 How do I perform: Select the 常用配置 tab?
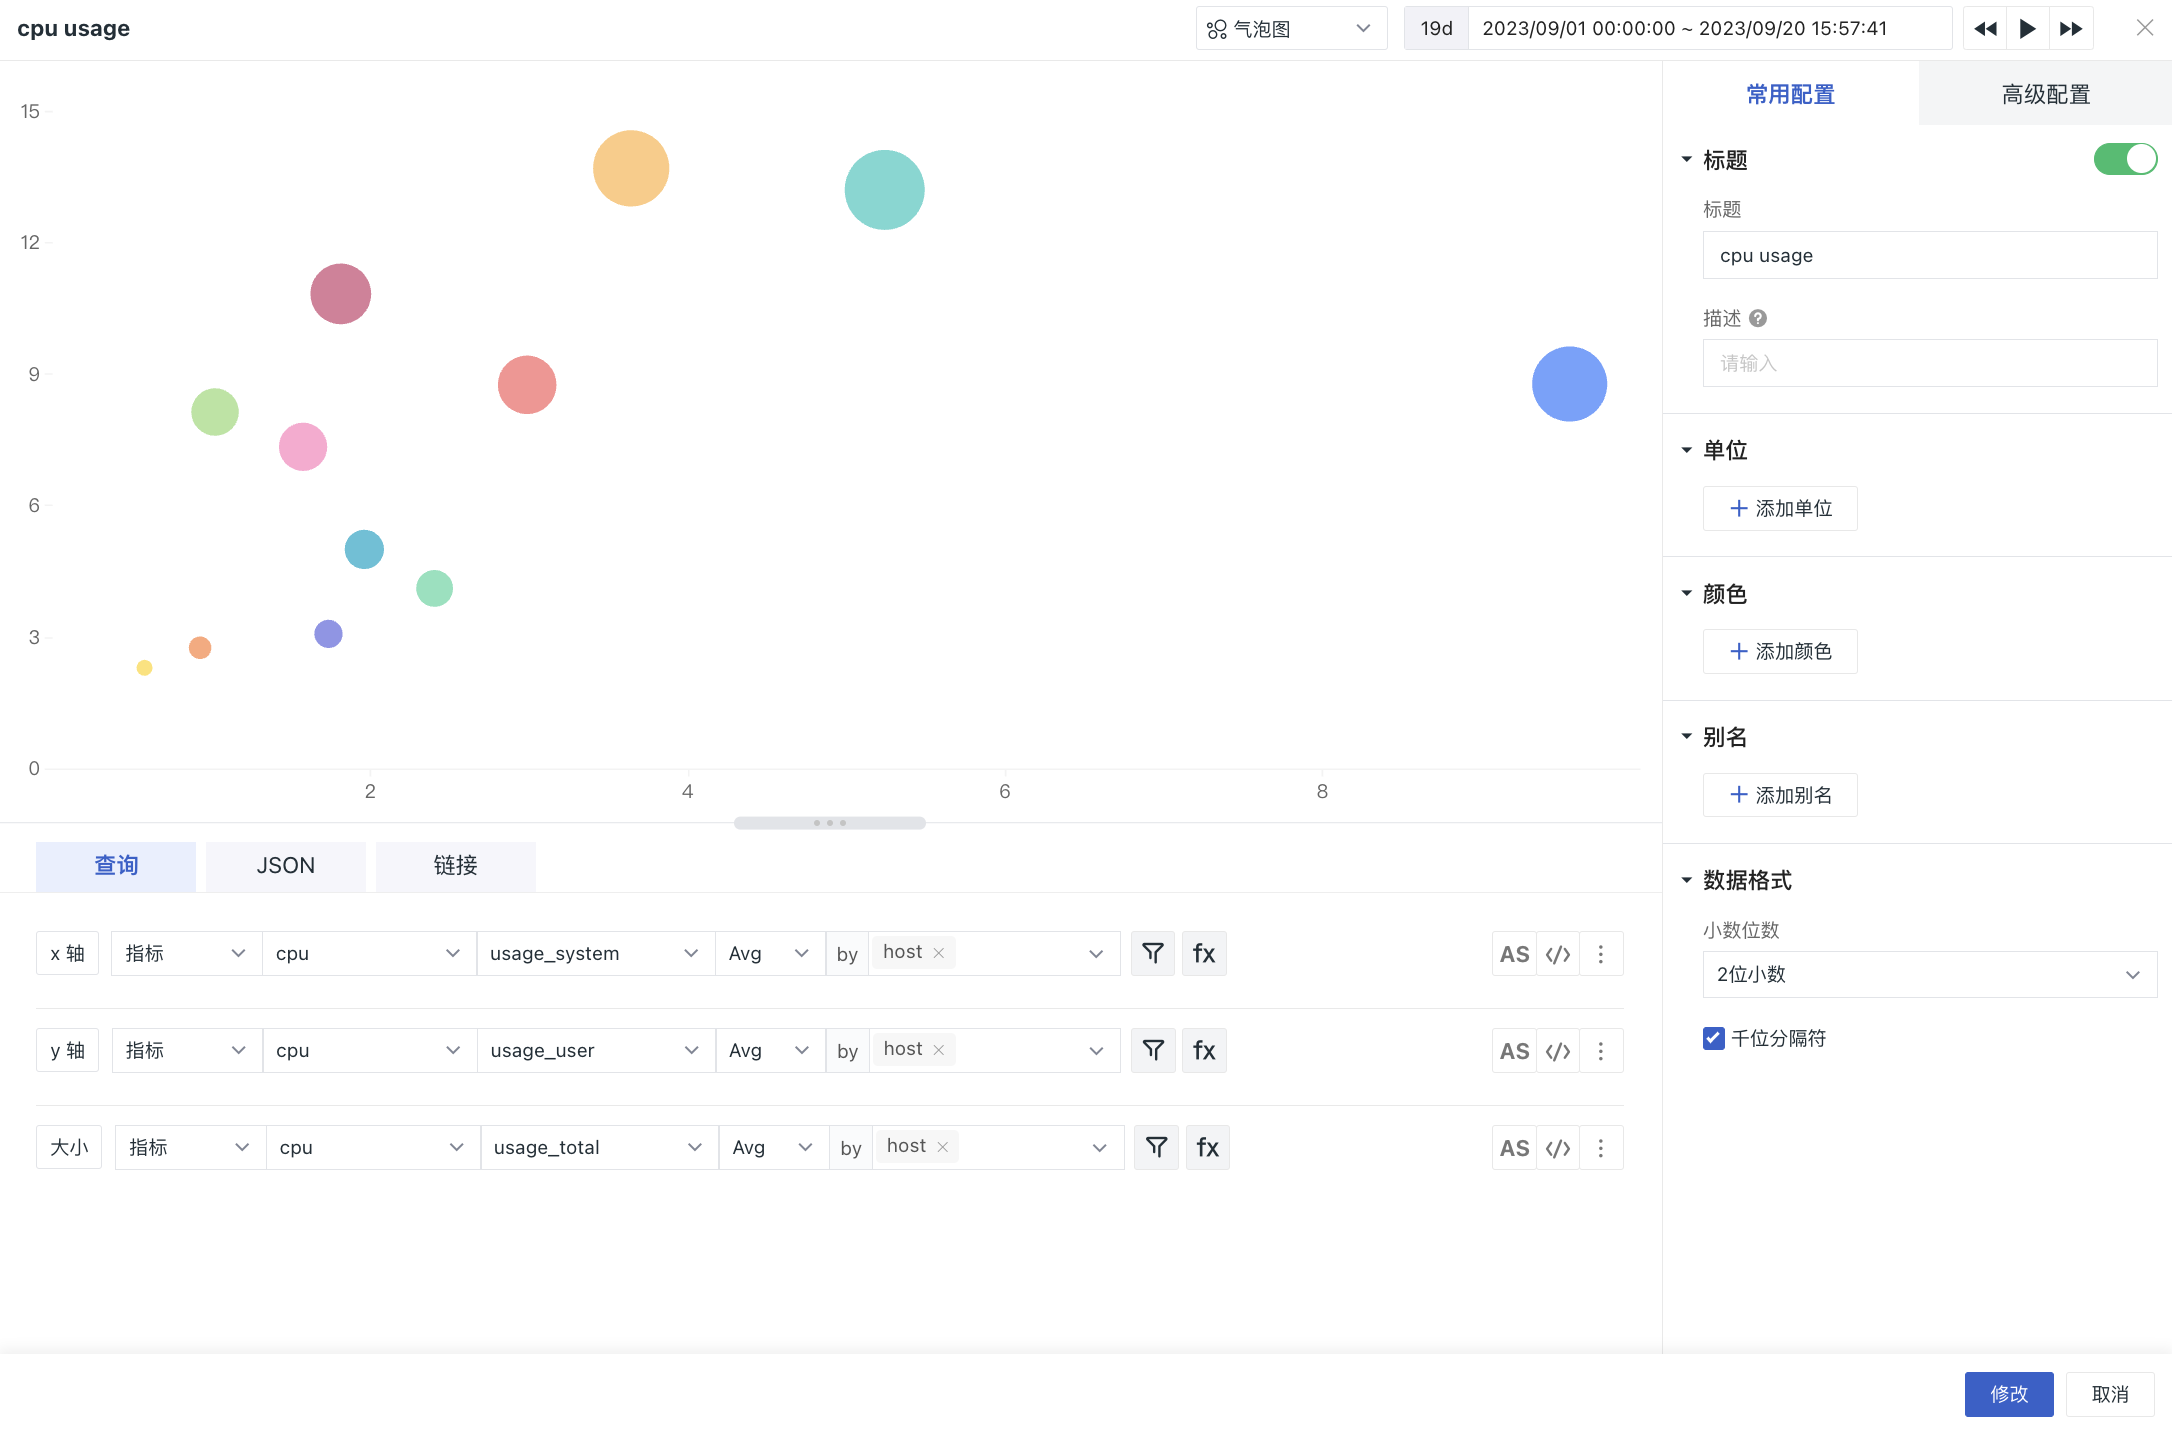[x=1790, y=94]
